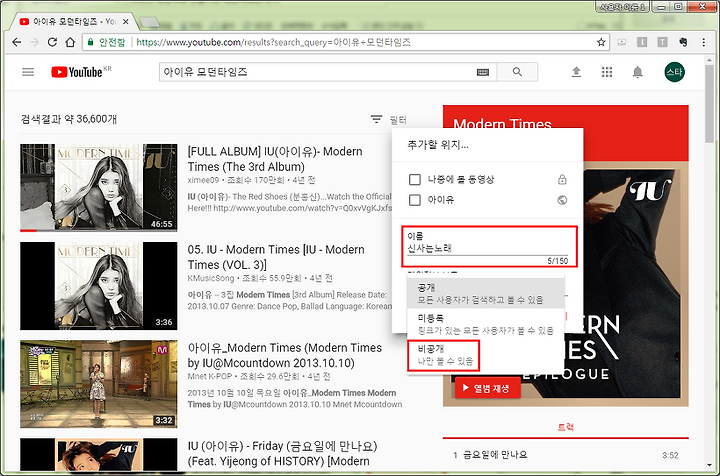720x476 pixels.
Task: Click the 검색결과 약 36,600개 result count
Action: coord(69,119)
